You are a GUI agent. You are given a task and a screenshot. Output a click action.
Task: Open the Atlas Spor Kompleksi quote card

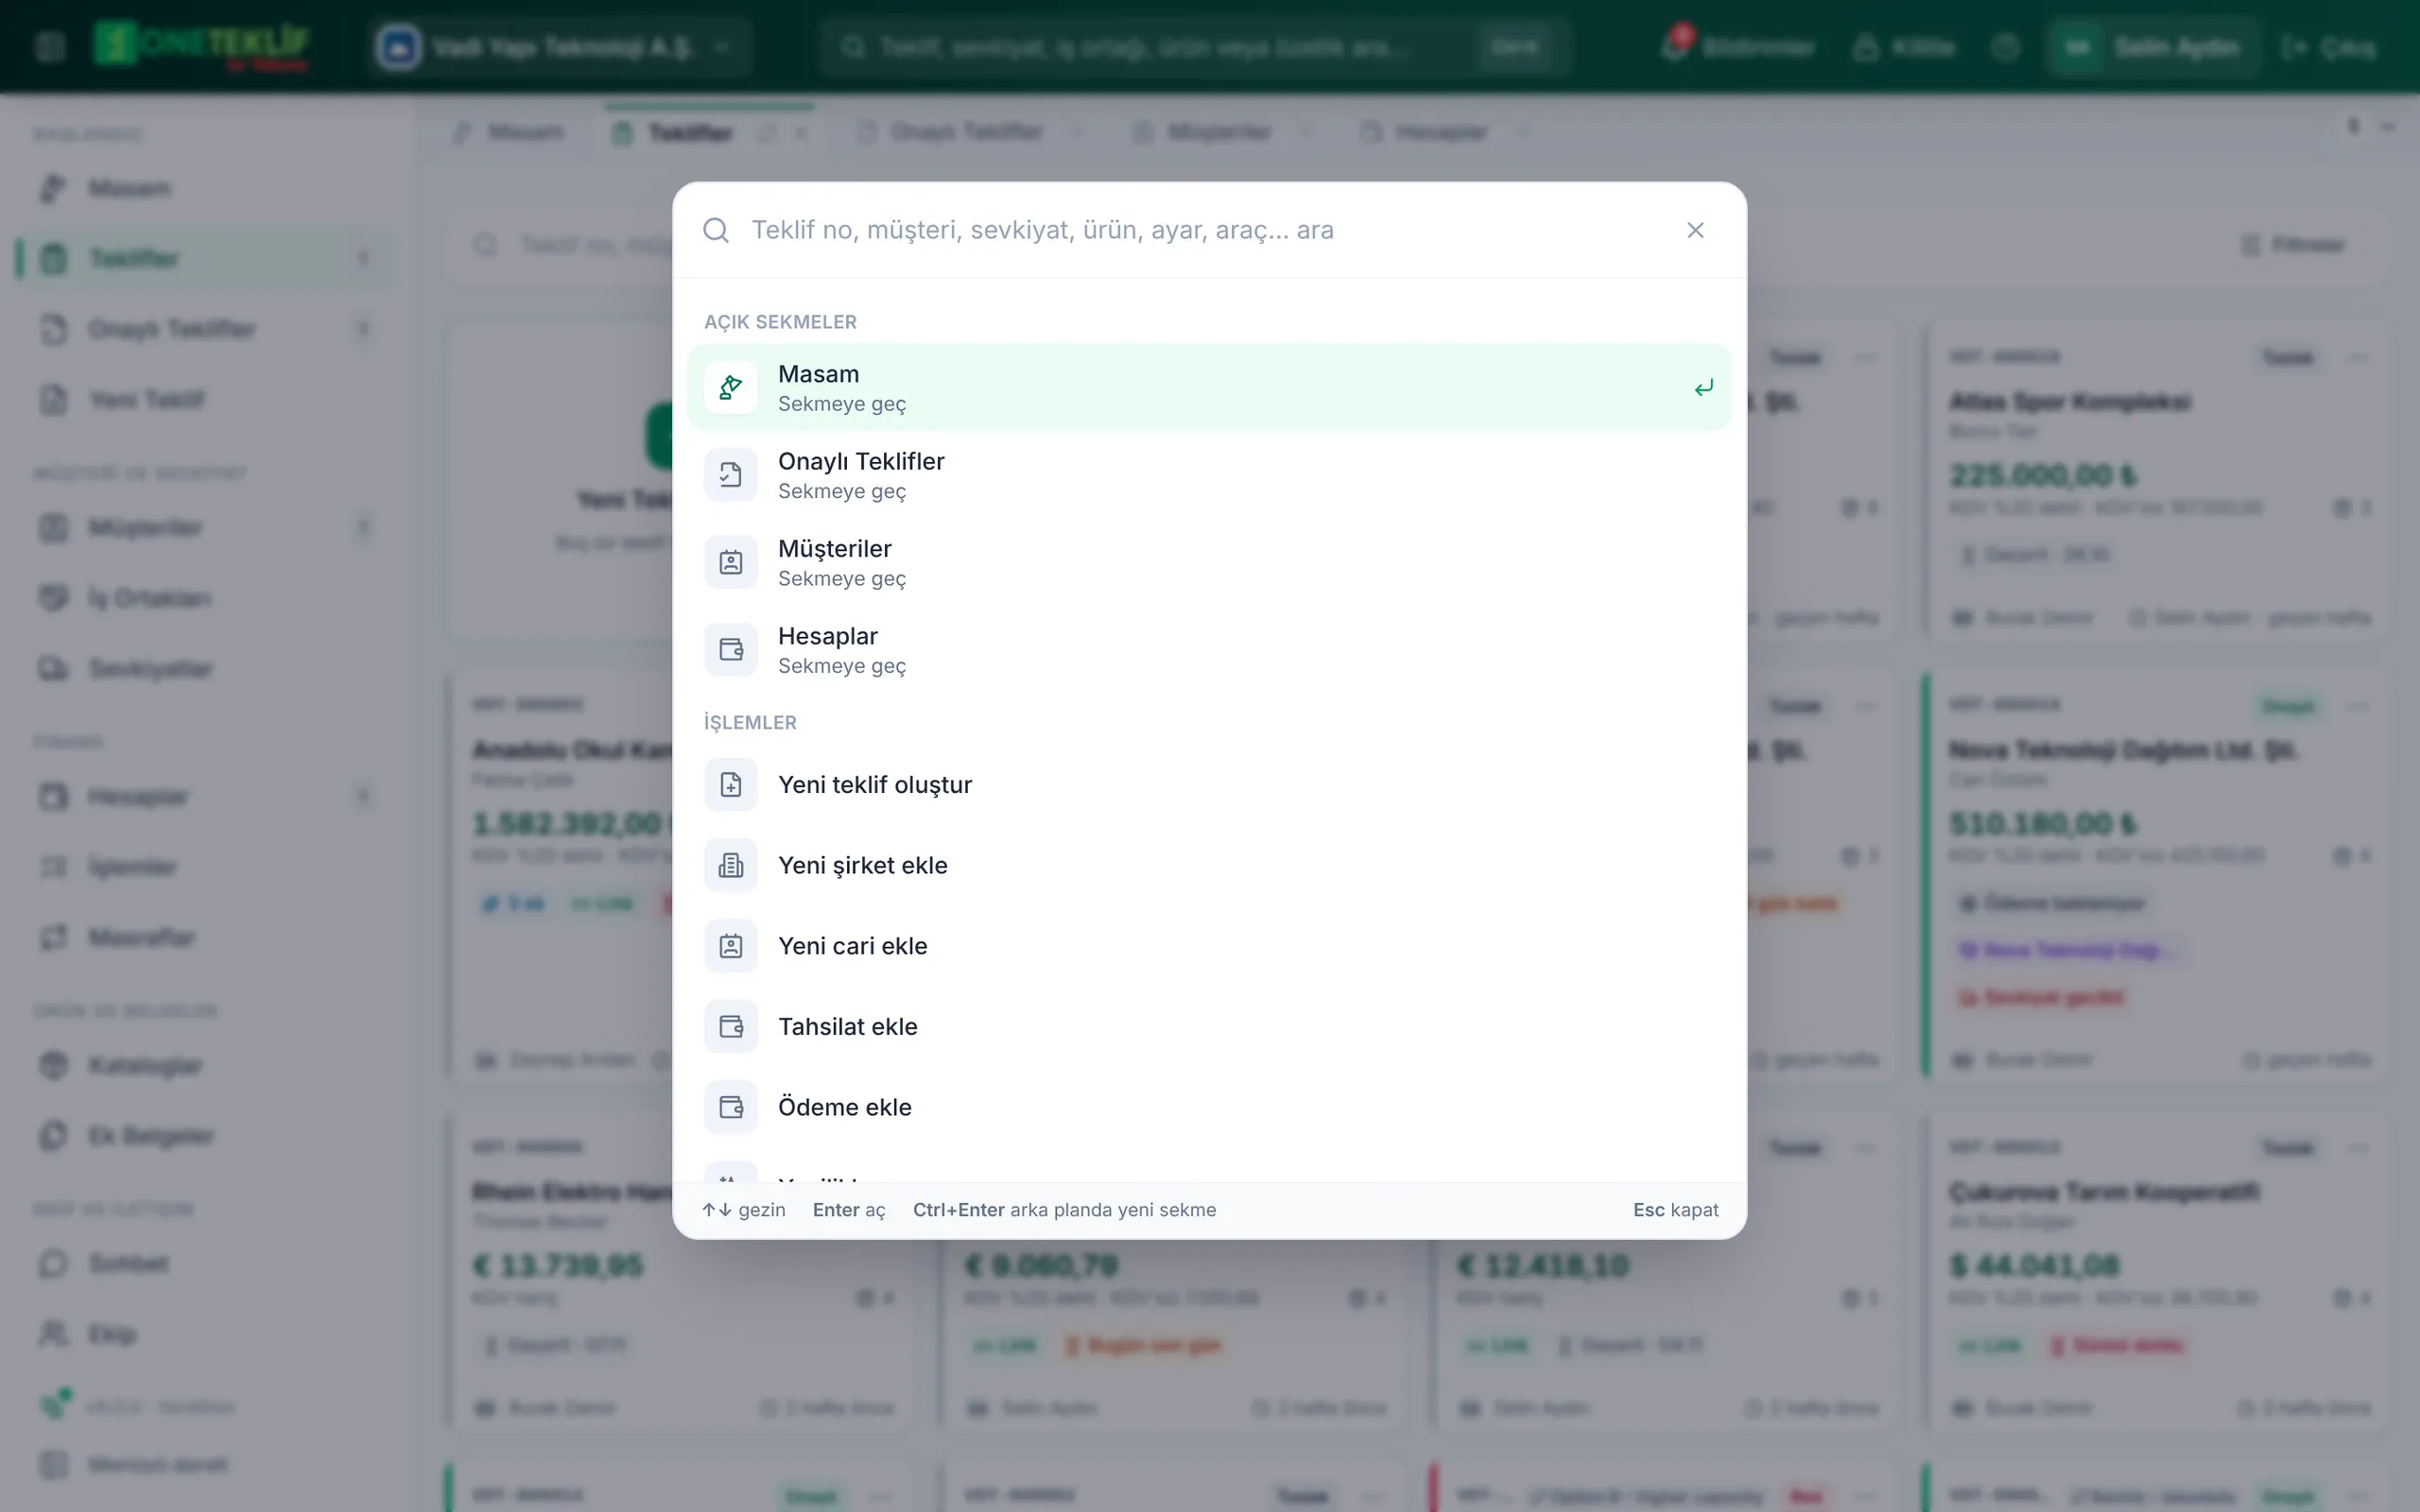2158,482
